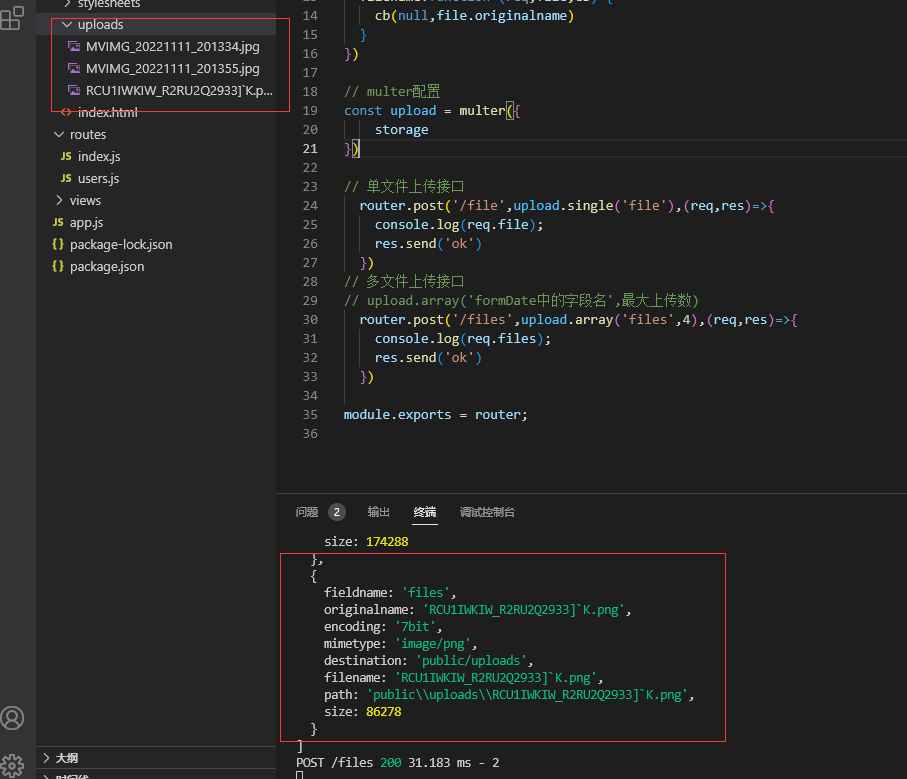The width and height of the screenshot is (907, 779).
Task: Click the image icon of MVIMG_20221111_201334.jpg
Action: click(74, 46)
